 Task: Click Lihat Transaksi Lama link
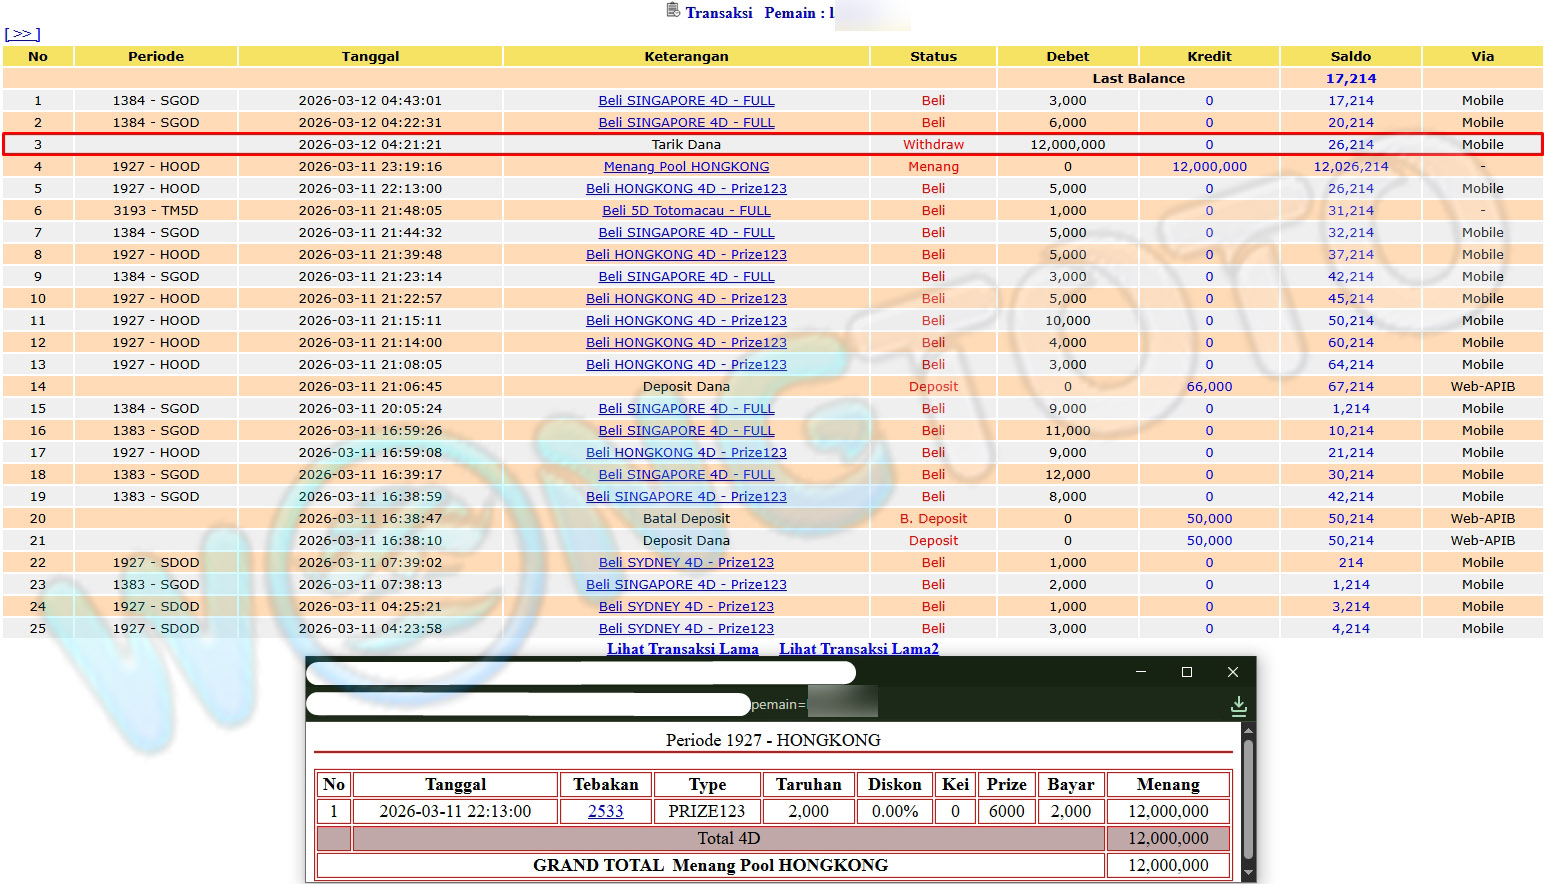(682, 649)
